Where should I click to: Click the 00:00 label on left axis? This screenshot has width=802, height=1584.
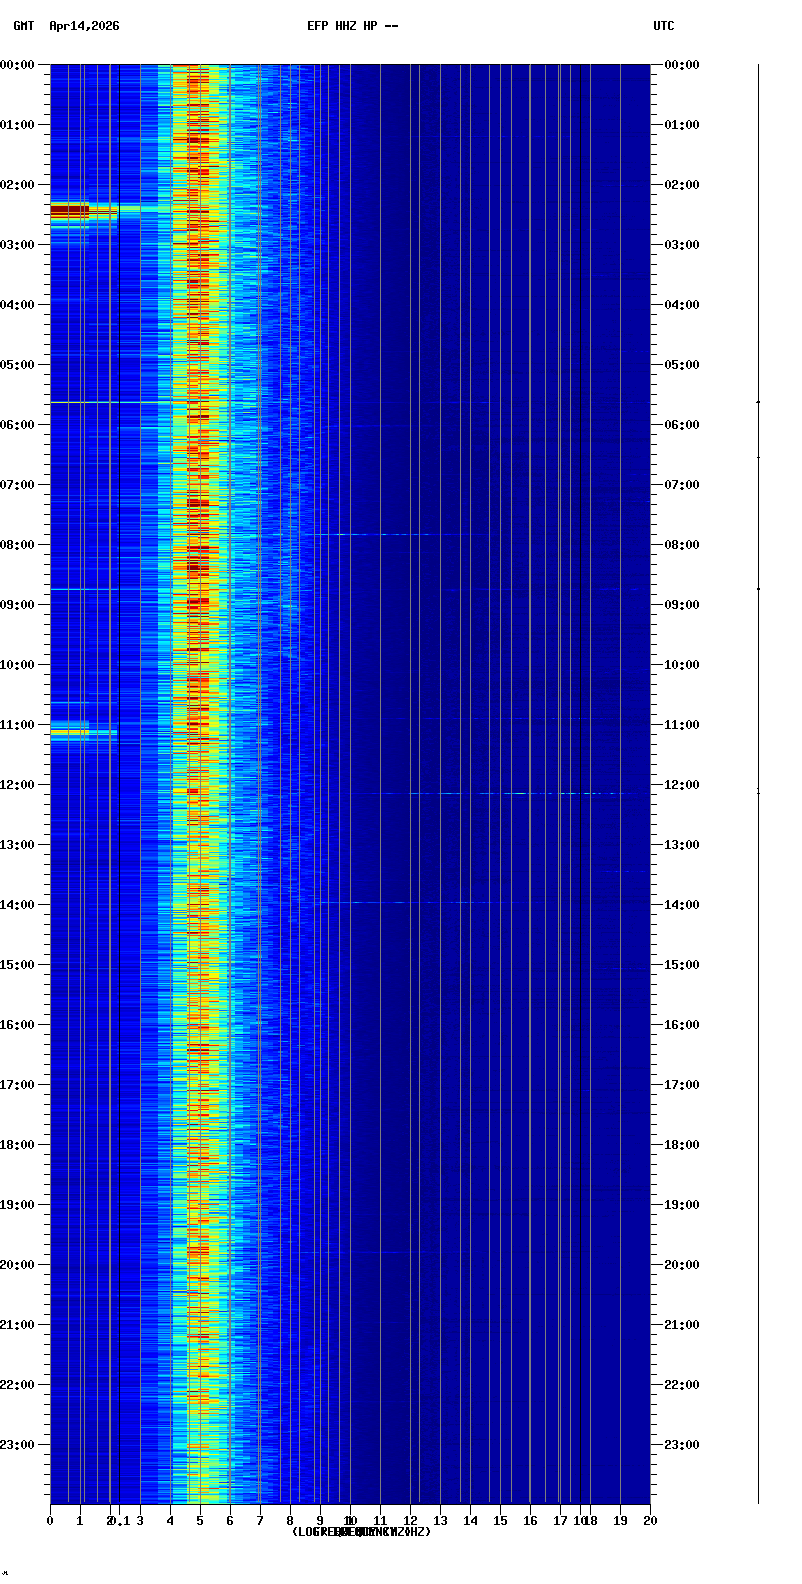18,65
